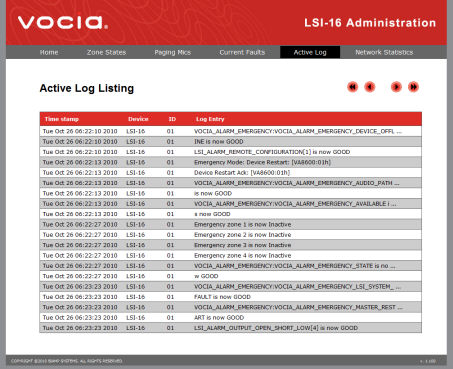Select the Active Log tab
Viewport: 453px width, 369px height.
click(310, 52)
